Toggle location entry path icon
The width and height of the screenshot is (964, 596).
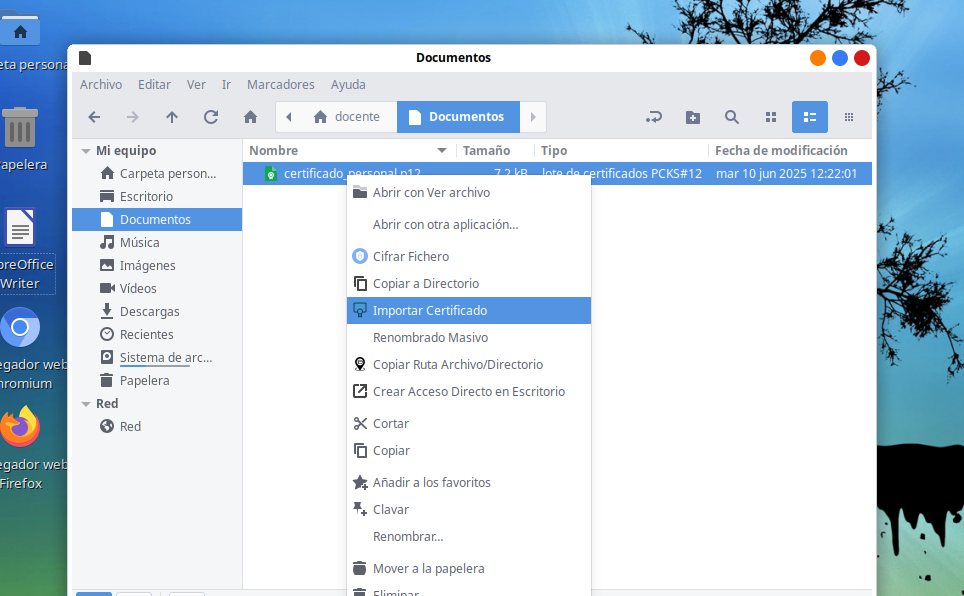[x=654, y=117]
